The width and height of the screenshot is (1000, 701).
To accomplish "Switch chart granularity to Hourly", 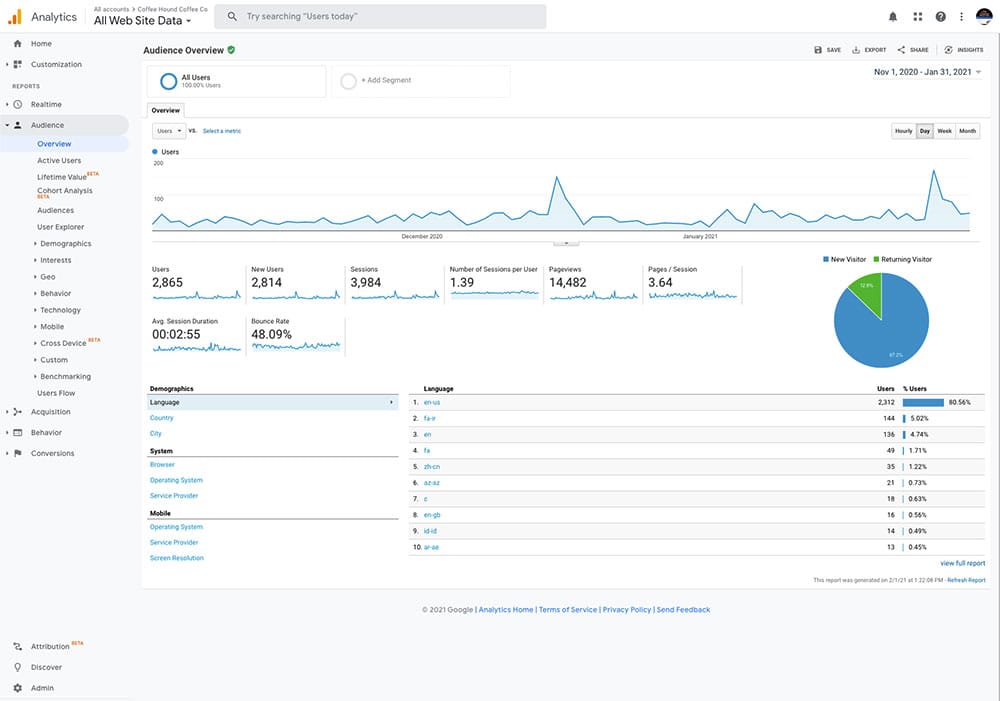I will [903, 131].
